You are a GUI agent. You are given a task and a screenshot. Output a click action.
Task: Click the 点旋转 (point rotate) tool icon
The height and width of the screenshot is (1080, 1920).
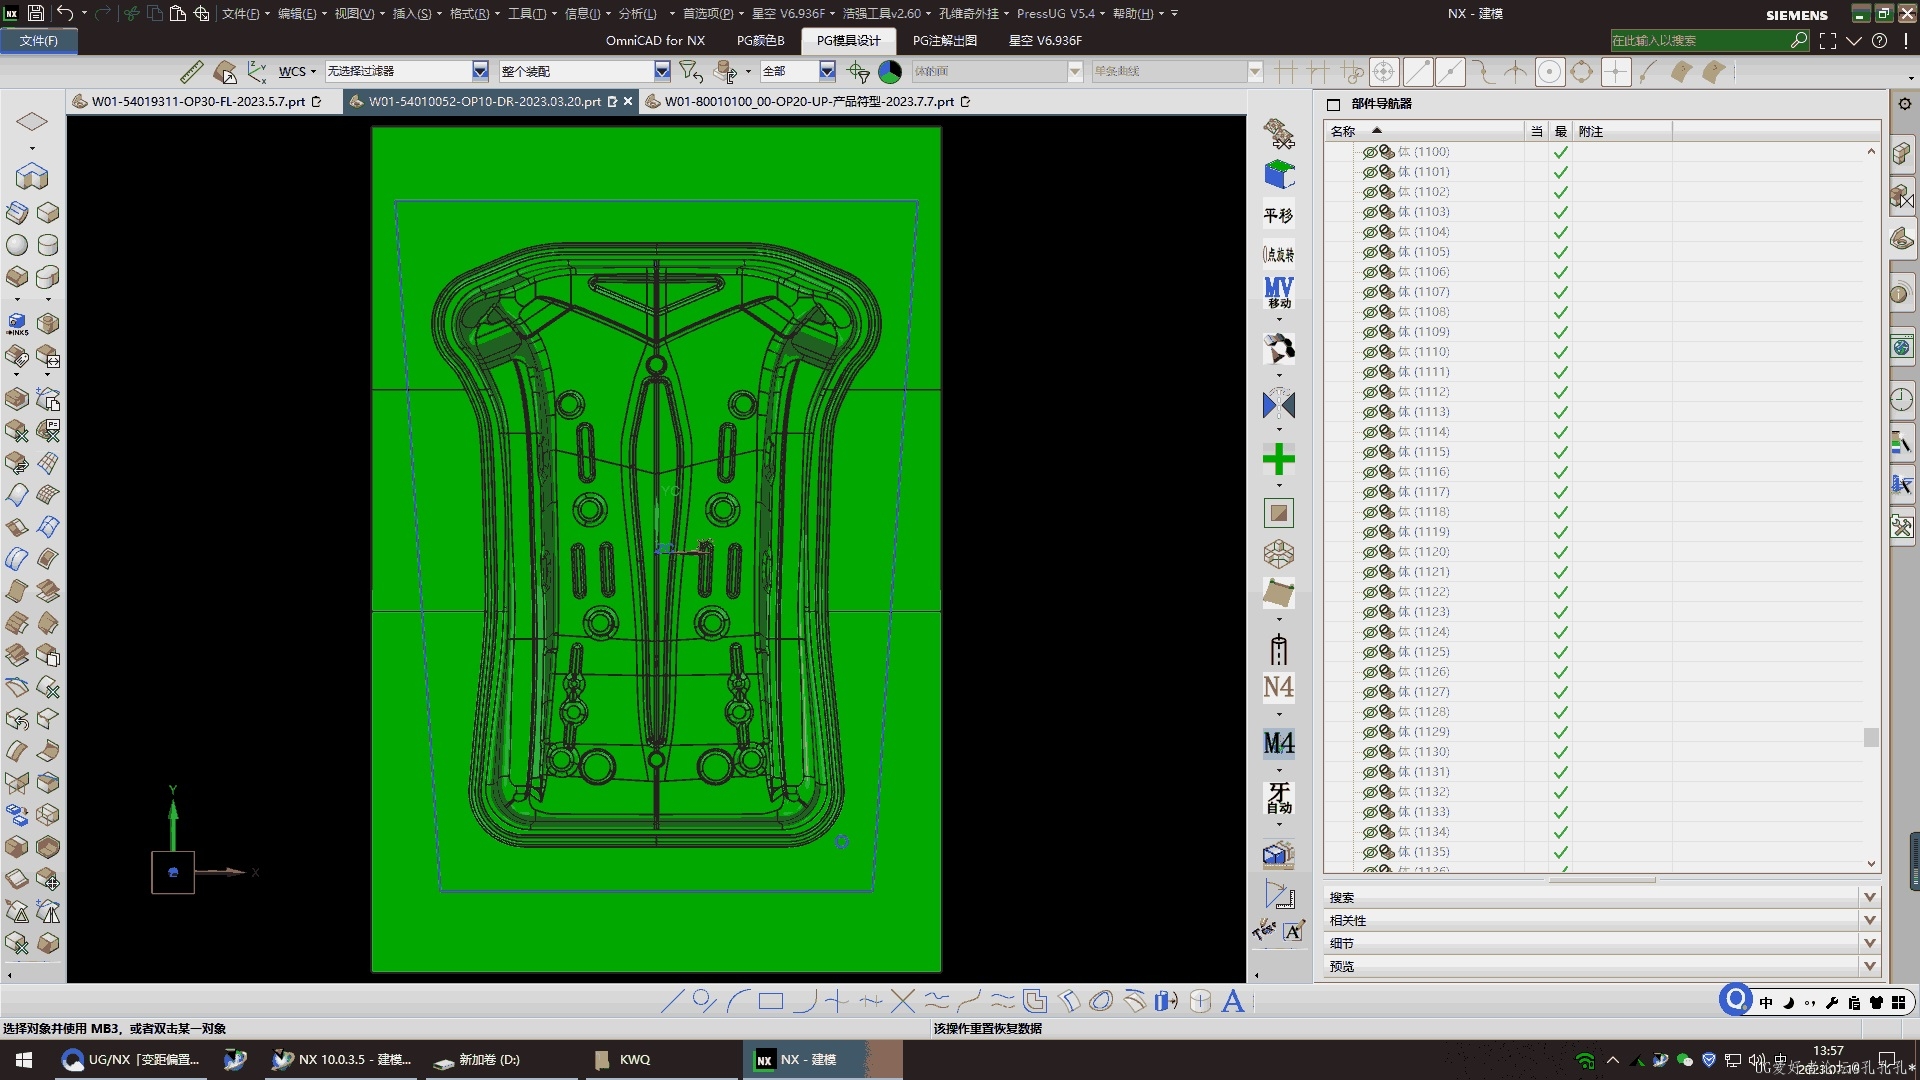click(1278, 254)
